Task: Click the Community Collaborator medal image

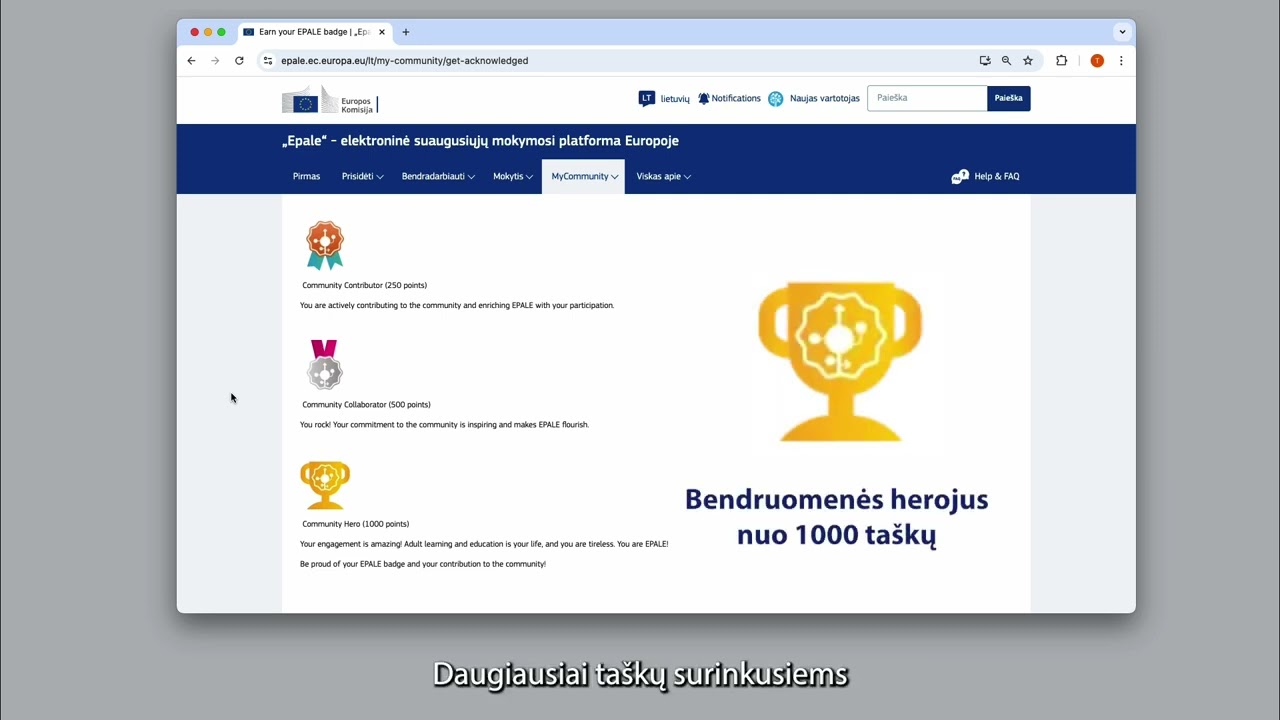Action: click(325, 364)
